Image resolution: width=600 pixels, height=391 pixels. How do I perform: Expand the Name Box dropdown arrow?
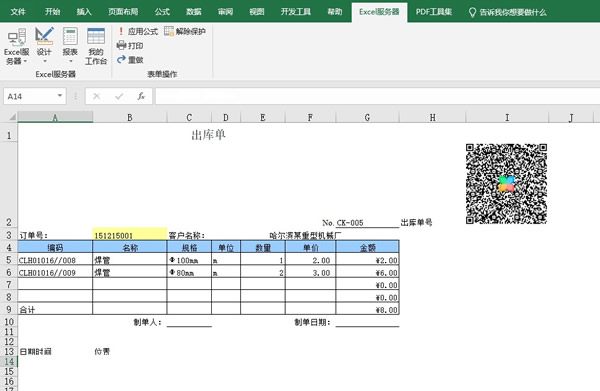click(60, 96)
